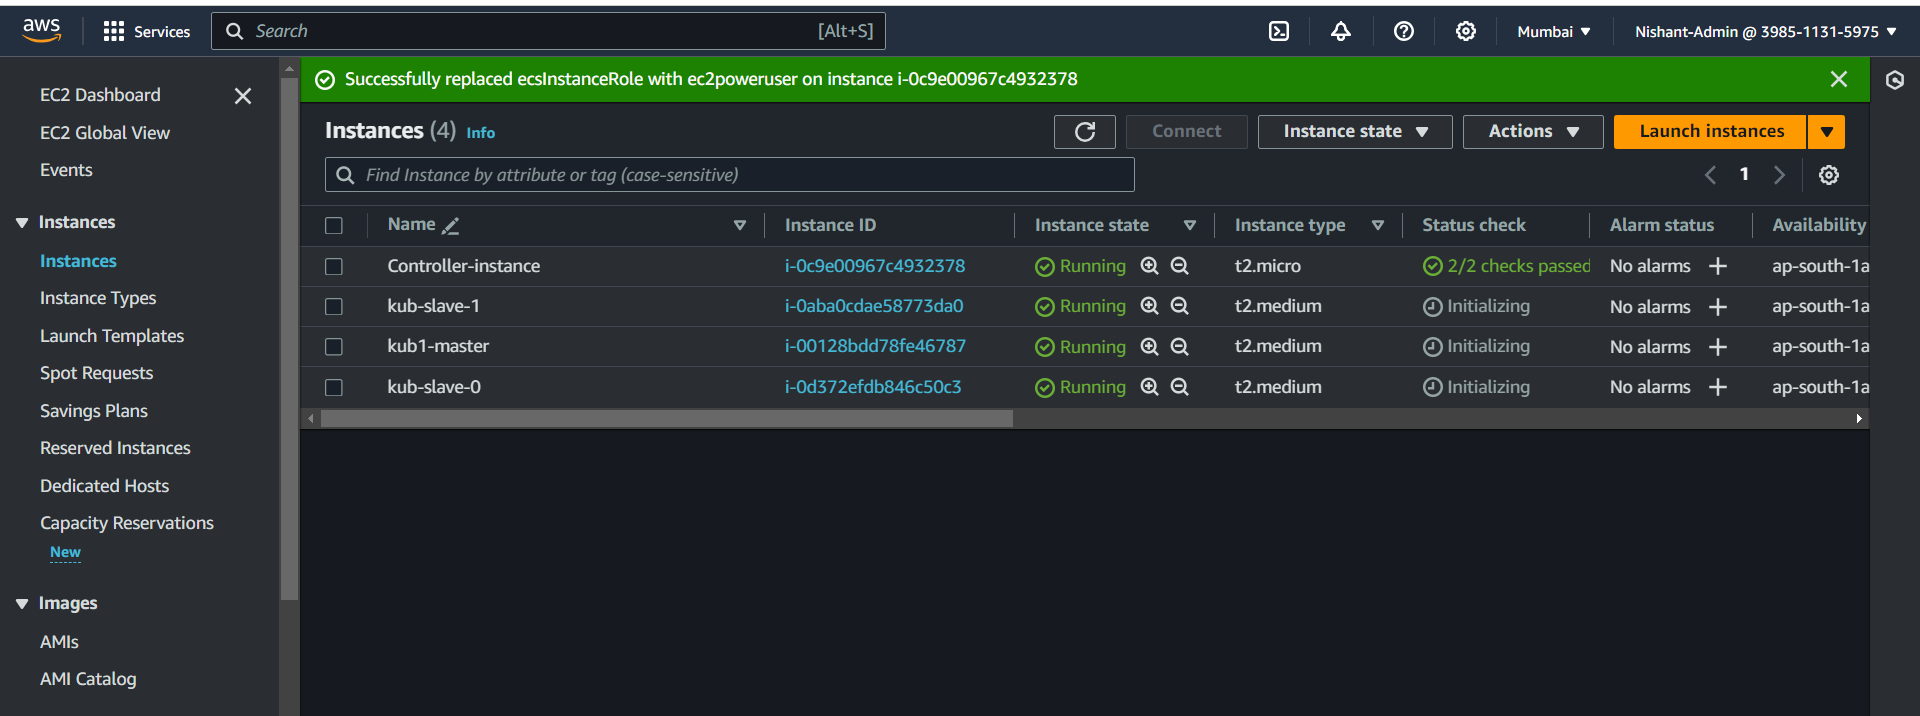Toggle the select-all instances checkbox
Screen dimensions: 1920x716
(334, 226)
